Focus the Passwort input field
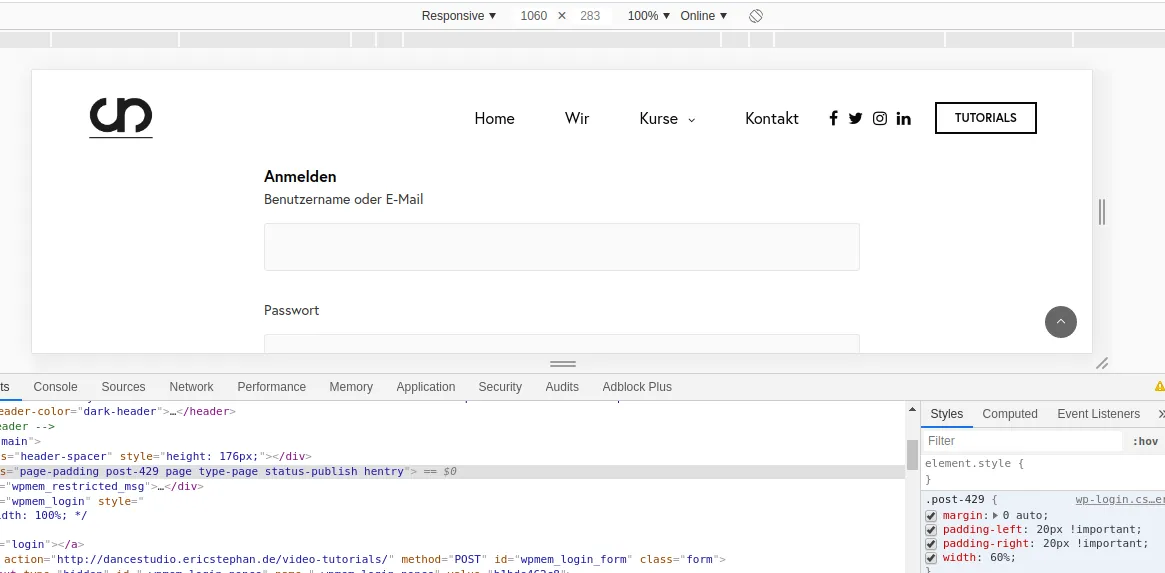Image resolution: width=1165 pixels, height=573 pixels. coord(562,343)
